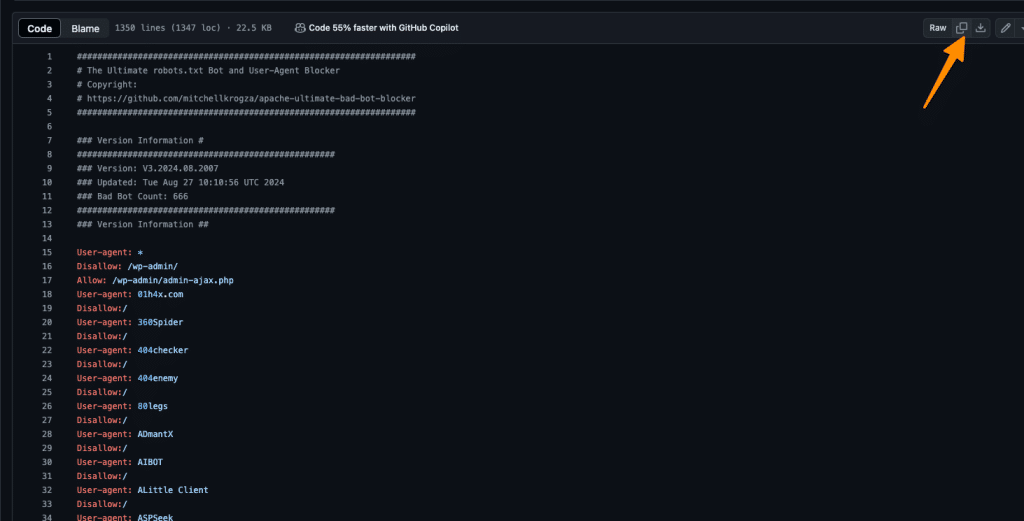This screenshot has height=521, width=1024.
Task: Click line number 1
Action: pos(49,57)
